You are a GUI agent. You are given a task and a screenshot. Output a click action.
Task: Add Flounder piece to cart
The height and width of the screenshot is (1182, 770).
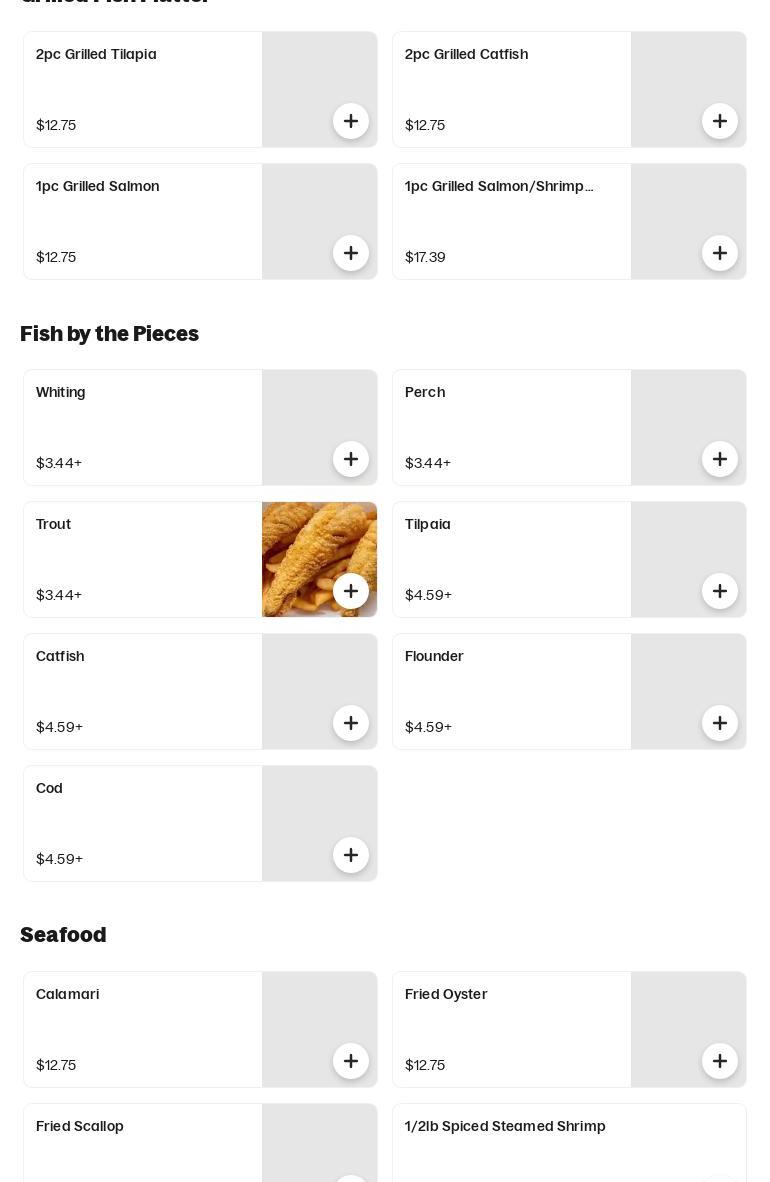click(x=720, y=724)
